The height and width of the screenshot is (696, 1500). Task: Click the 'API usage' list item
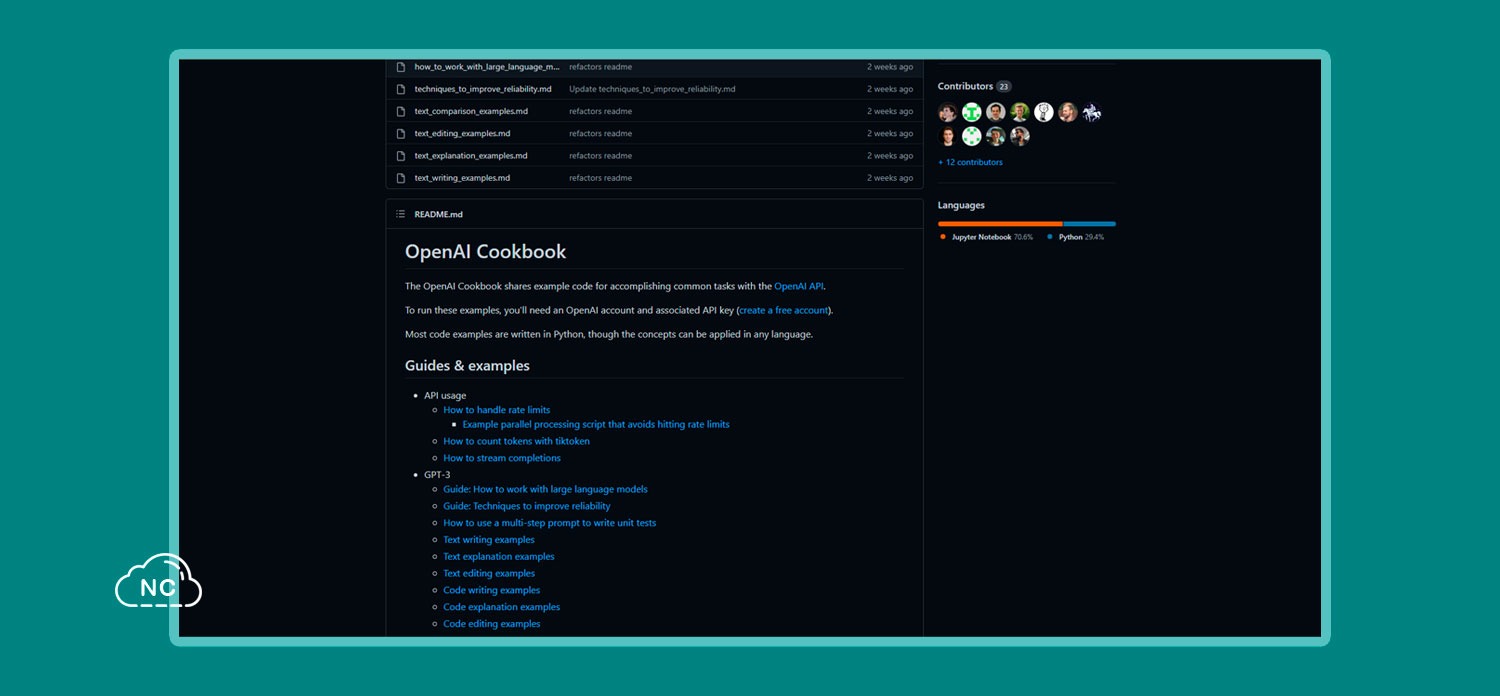coord(445,396)
